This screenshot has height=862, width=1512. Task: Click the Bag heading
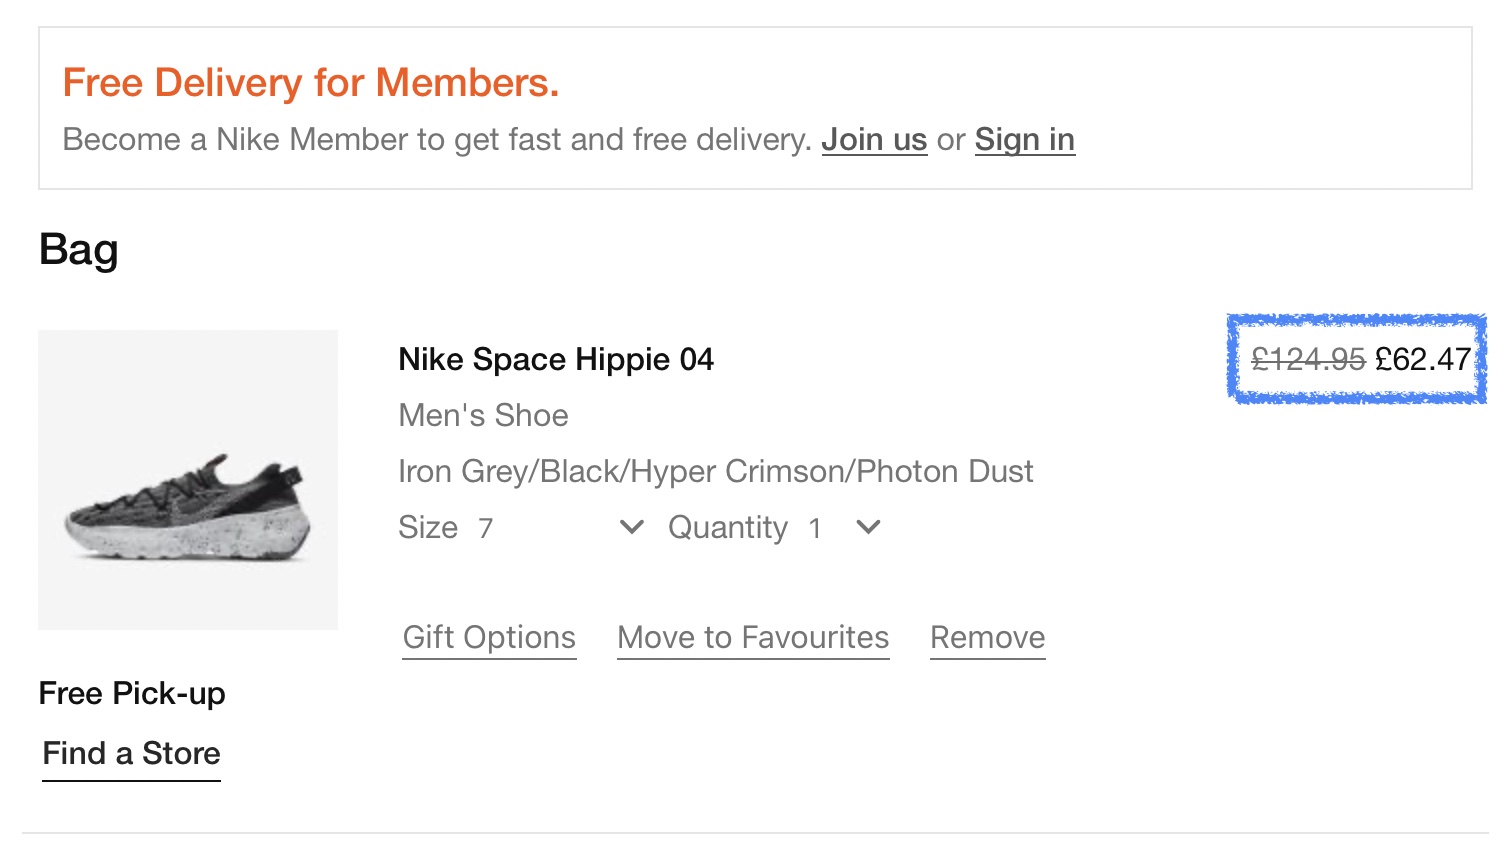78,250
